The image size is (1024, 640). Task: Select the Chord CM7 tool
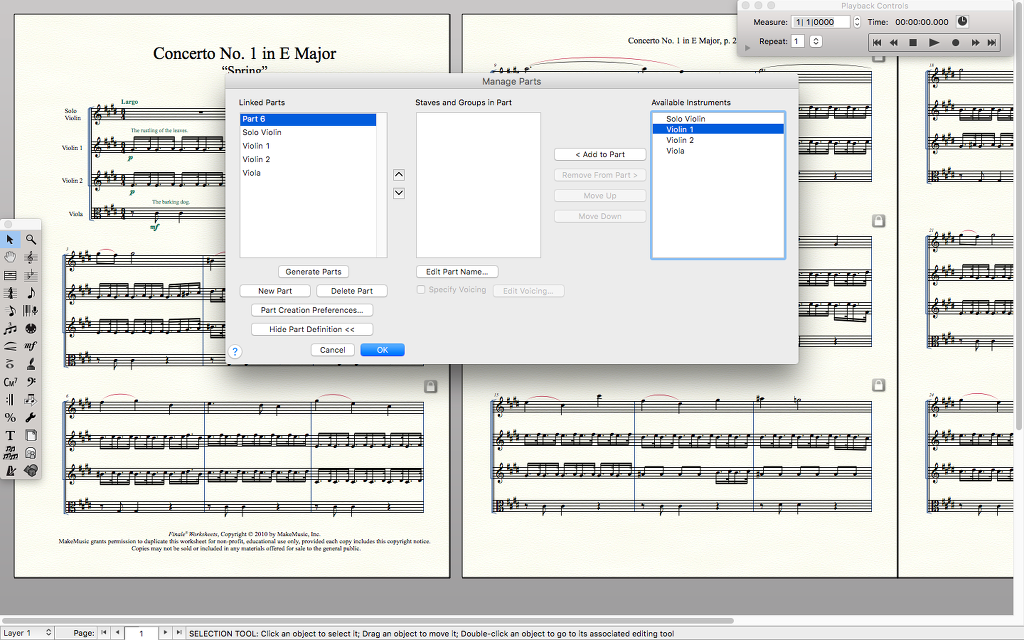click(x=10, y=382)
